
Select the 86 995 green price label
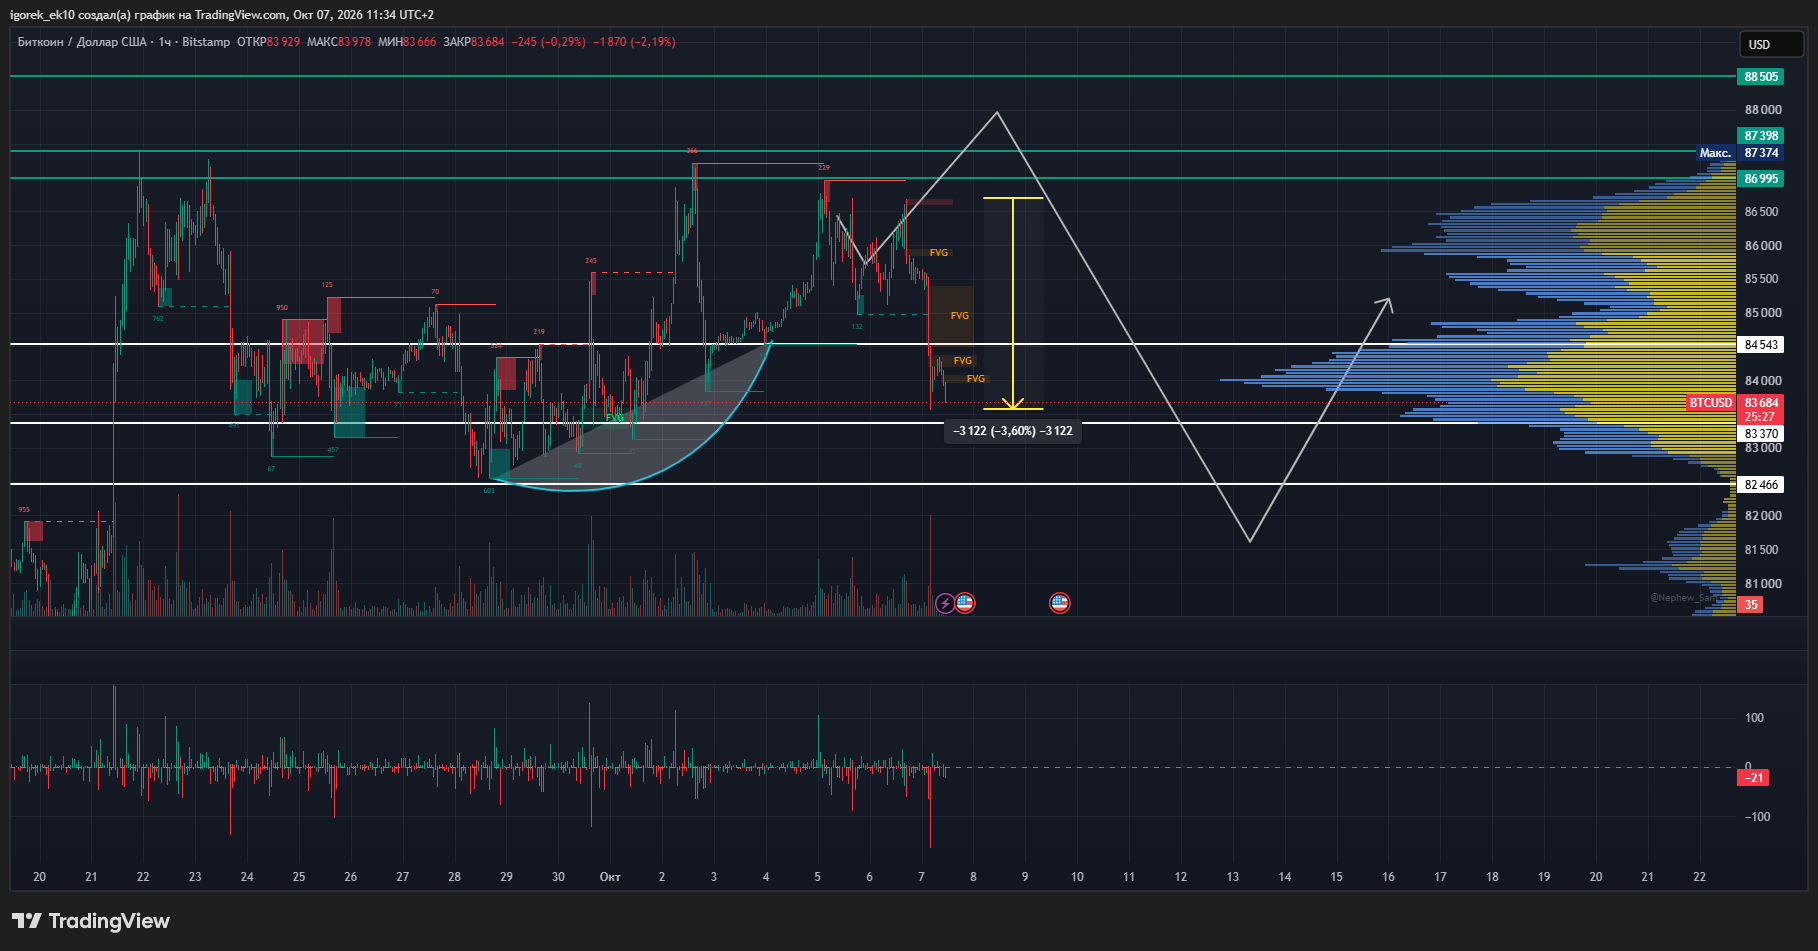click(1761, 179)
